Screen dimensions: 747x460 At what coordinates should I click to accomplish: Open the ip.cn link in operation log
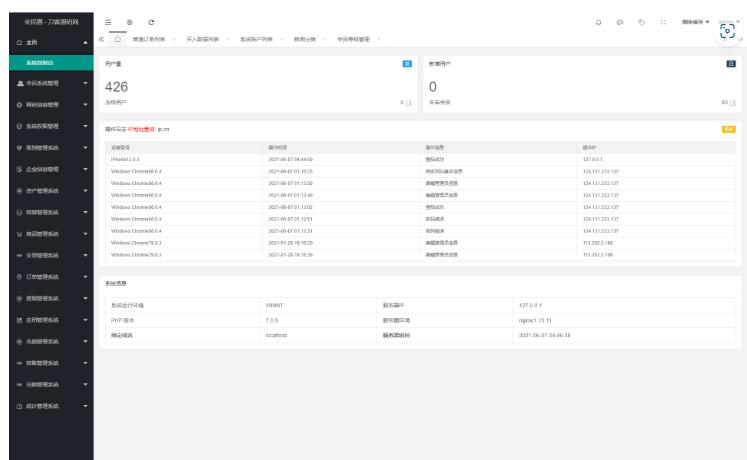[163, 130]
